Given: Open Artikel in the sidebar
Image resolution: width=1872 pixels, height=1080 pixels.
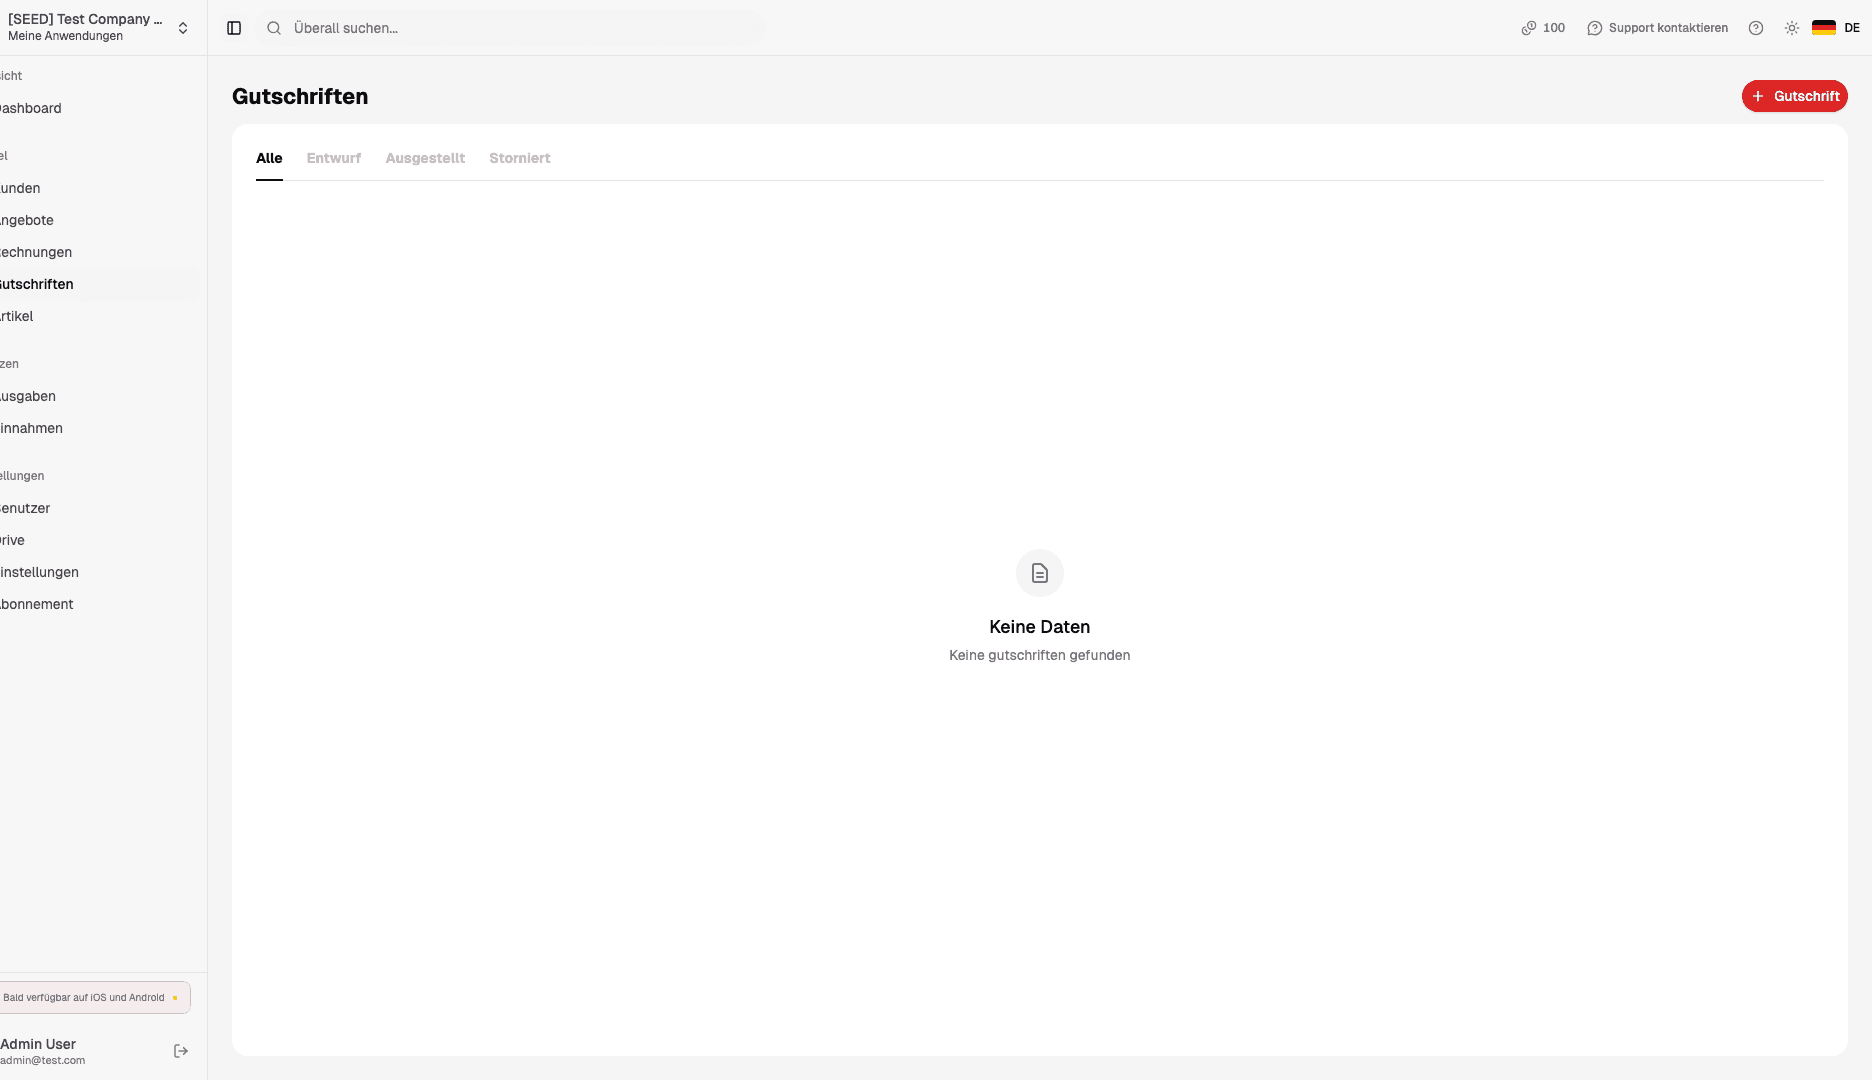Looking at the screenshot, I should [x=98, y=316].
